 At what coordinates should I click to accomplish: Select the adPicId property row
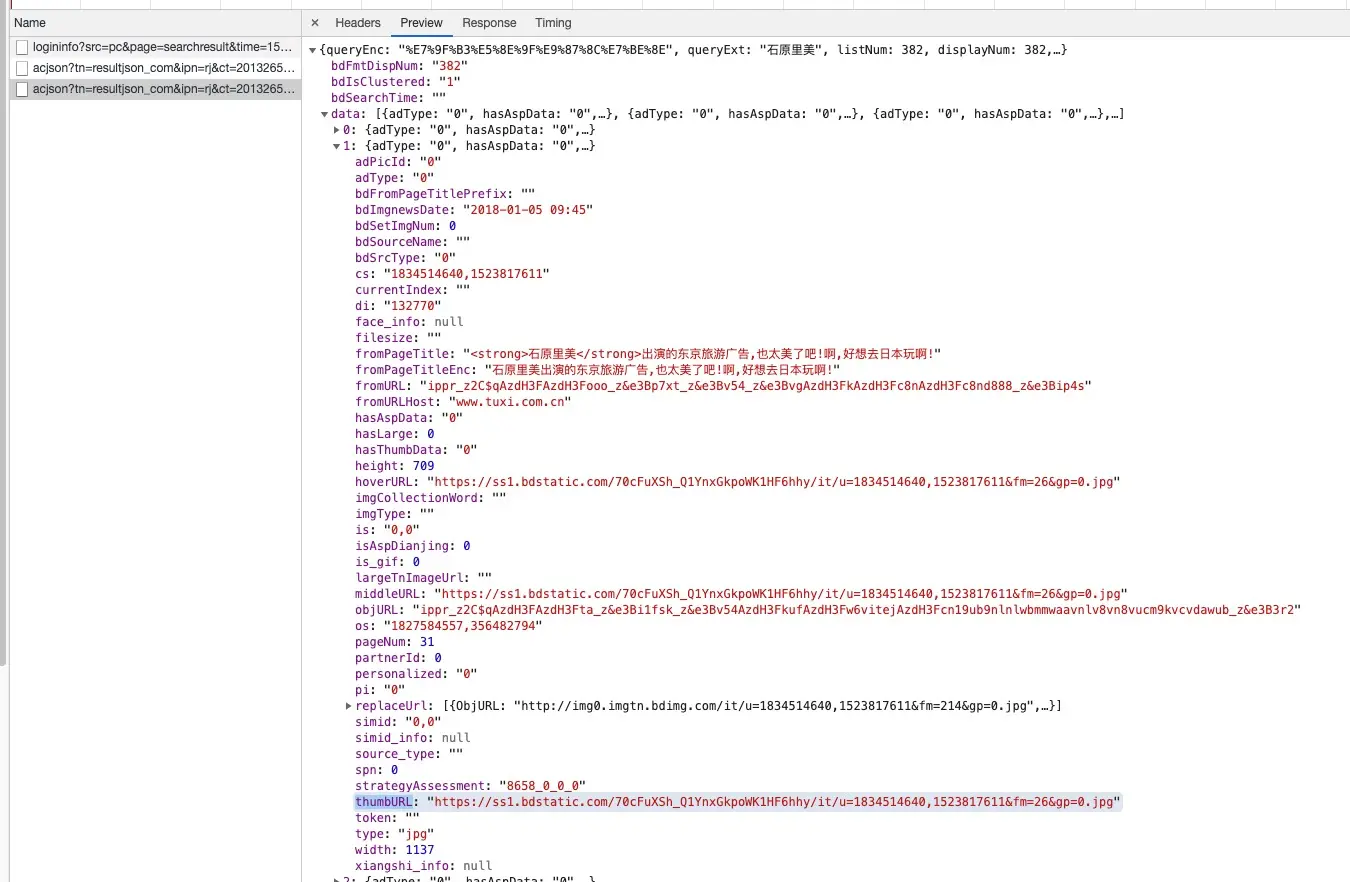pyautogui.click(x=398, y=162)
